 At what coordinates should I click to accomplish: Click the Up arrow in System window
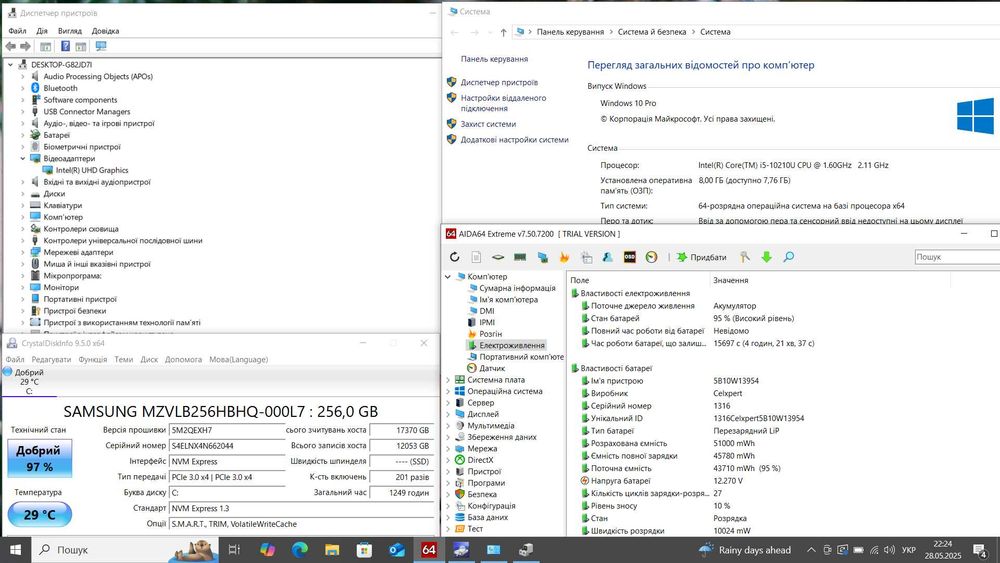pos(503,32)
